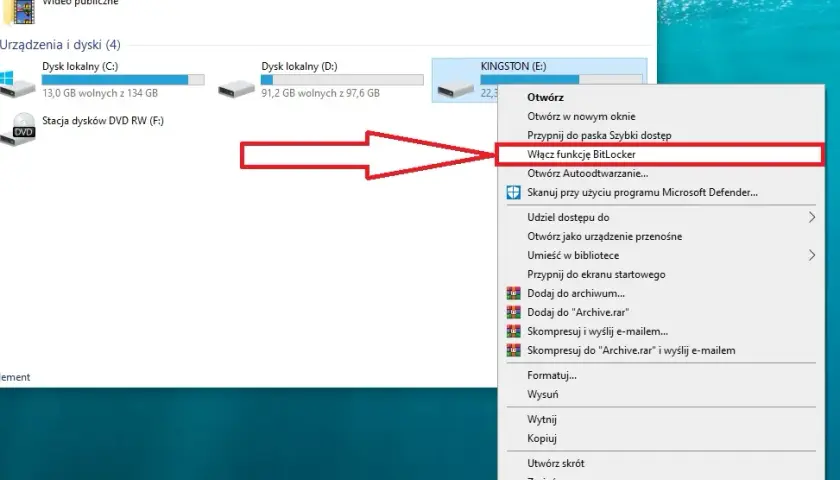
Task: Expand the Umieść w bibliotece submenu arrow
Action: (x=812, y=255)
